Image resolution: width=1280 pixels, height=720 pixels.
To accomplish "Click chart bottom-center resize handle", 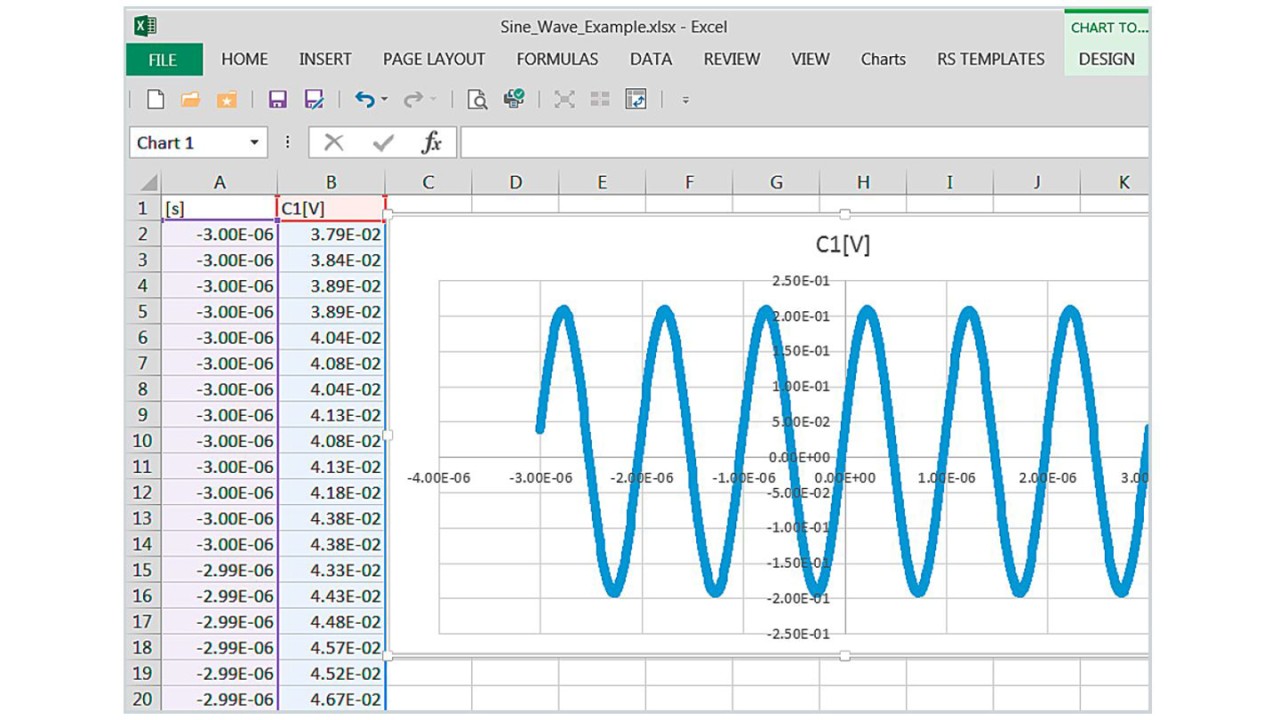I will (845, 656).
